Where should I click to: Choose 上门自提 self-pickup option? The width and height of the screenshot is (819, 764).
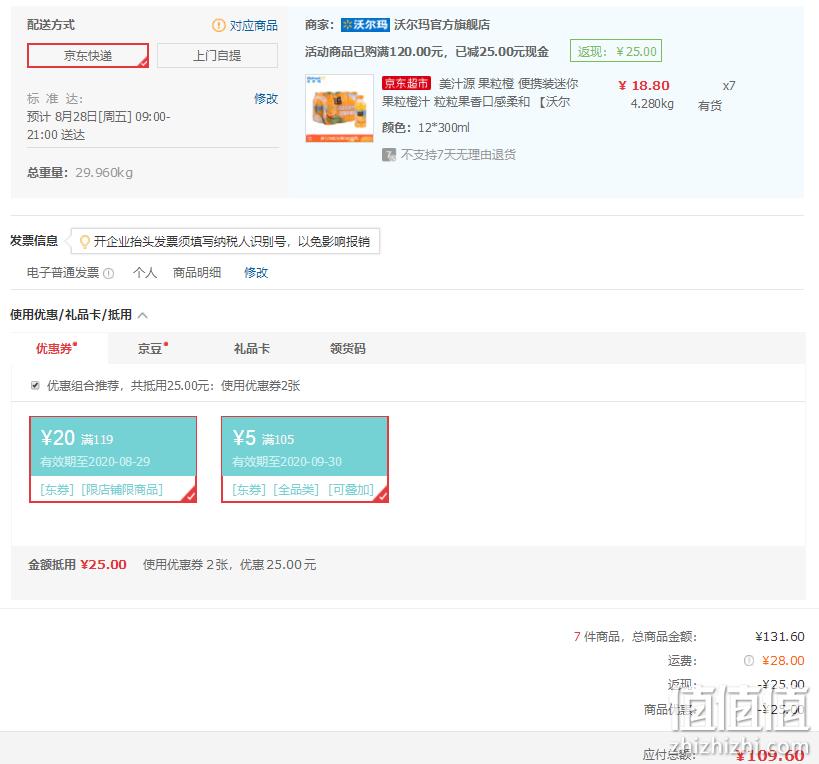217,55
